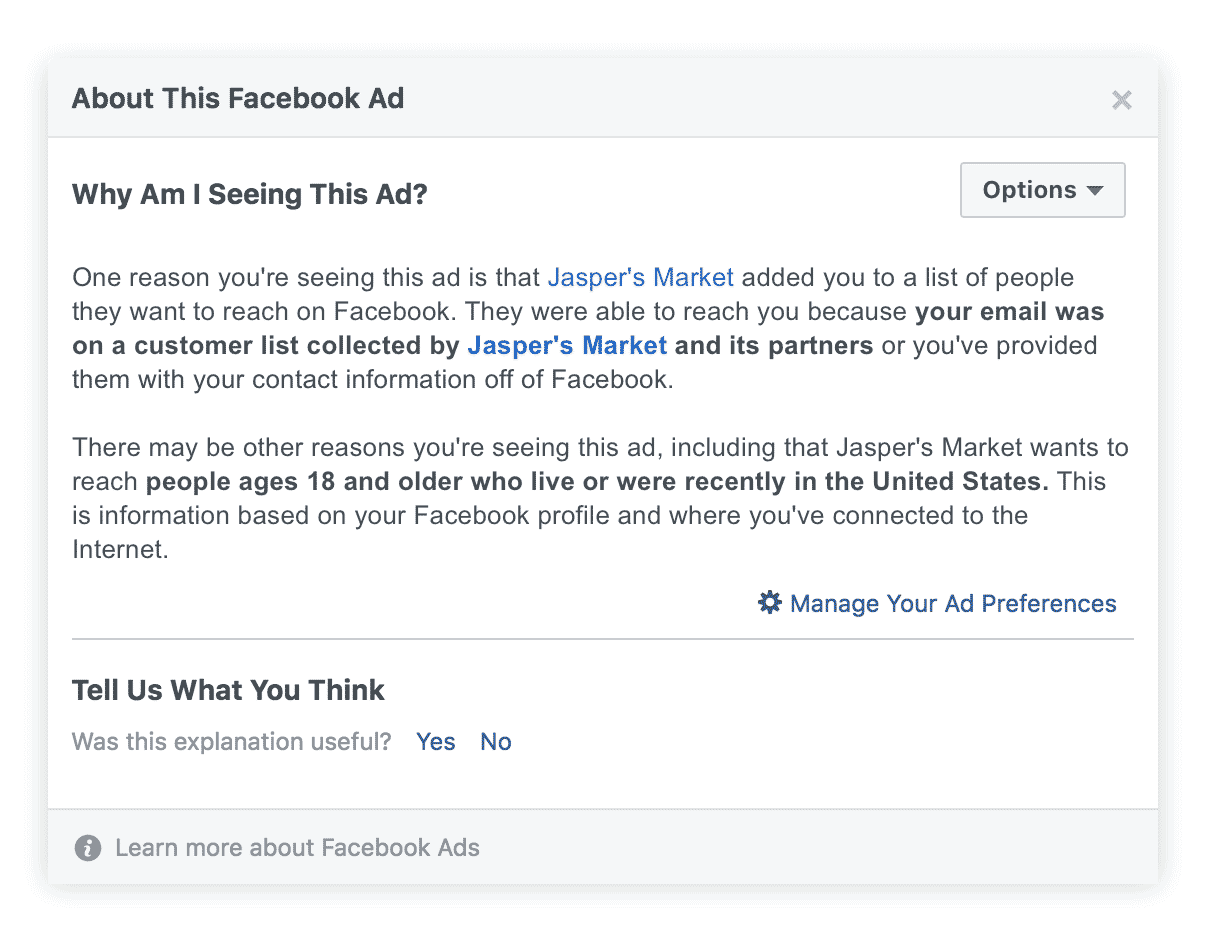Click the arrow on the Options button
This screenshot has height=941, width=1209.
pos(1094,191)
